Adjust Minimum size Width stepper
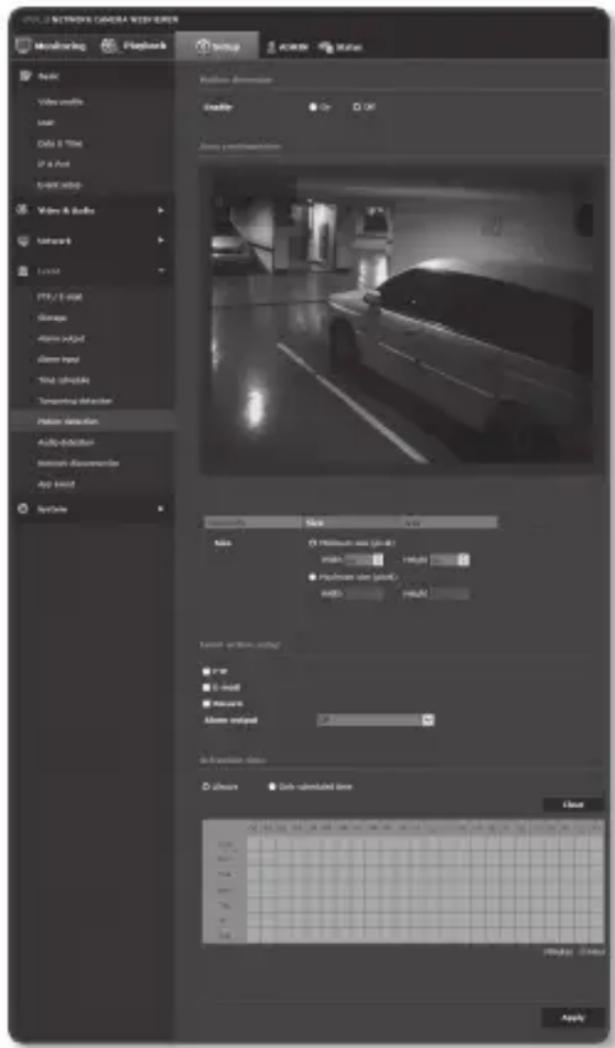This screenshot has width=615, height=1048. pyautogui.click(x=378, y=559)
